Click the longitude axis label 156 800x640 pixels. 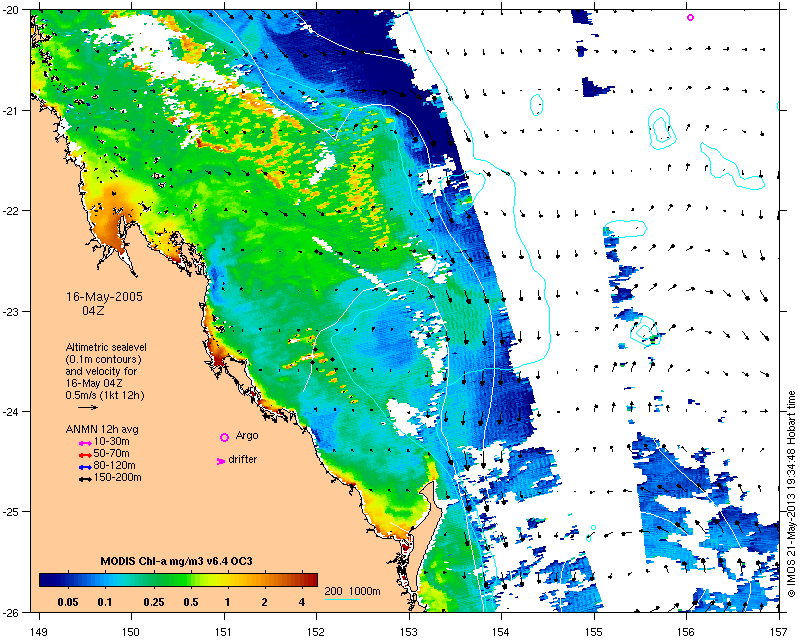(686, 632)
